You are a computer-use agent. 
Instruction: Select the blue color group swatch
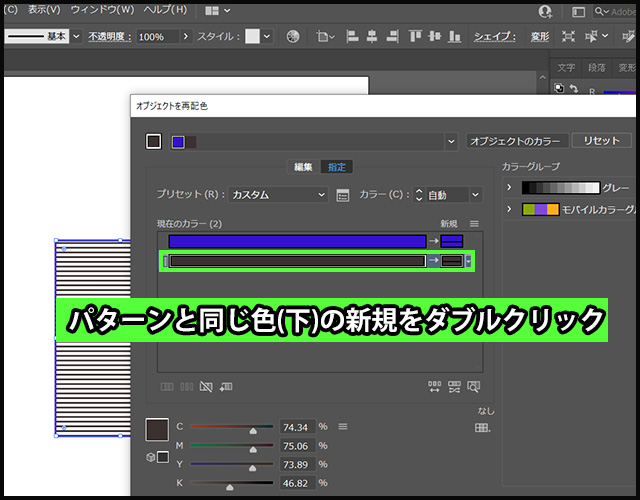(x=178, y=142)
